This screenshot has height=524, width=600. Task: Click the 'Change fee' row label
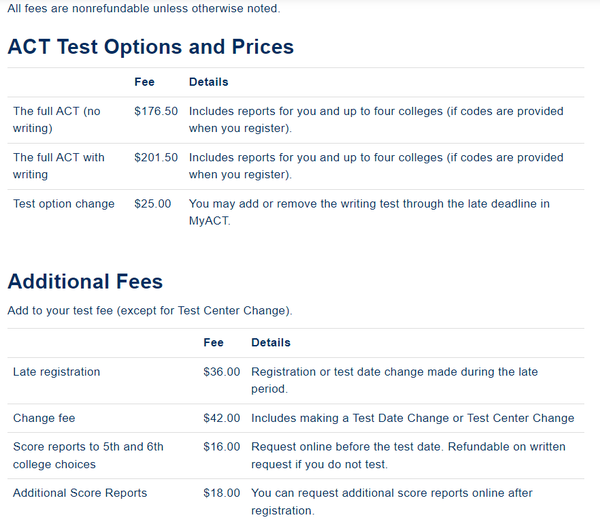pyautogui.click(x=44, y=418)
